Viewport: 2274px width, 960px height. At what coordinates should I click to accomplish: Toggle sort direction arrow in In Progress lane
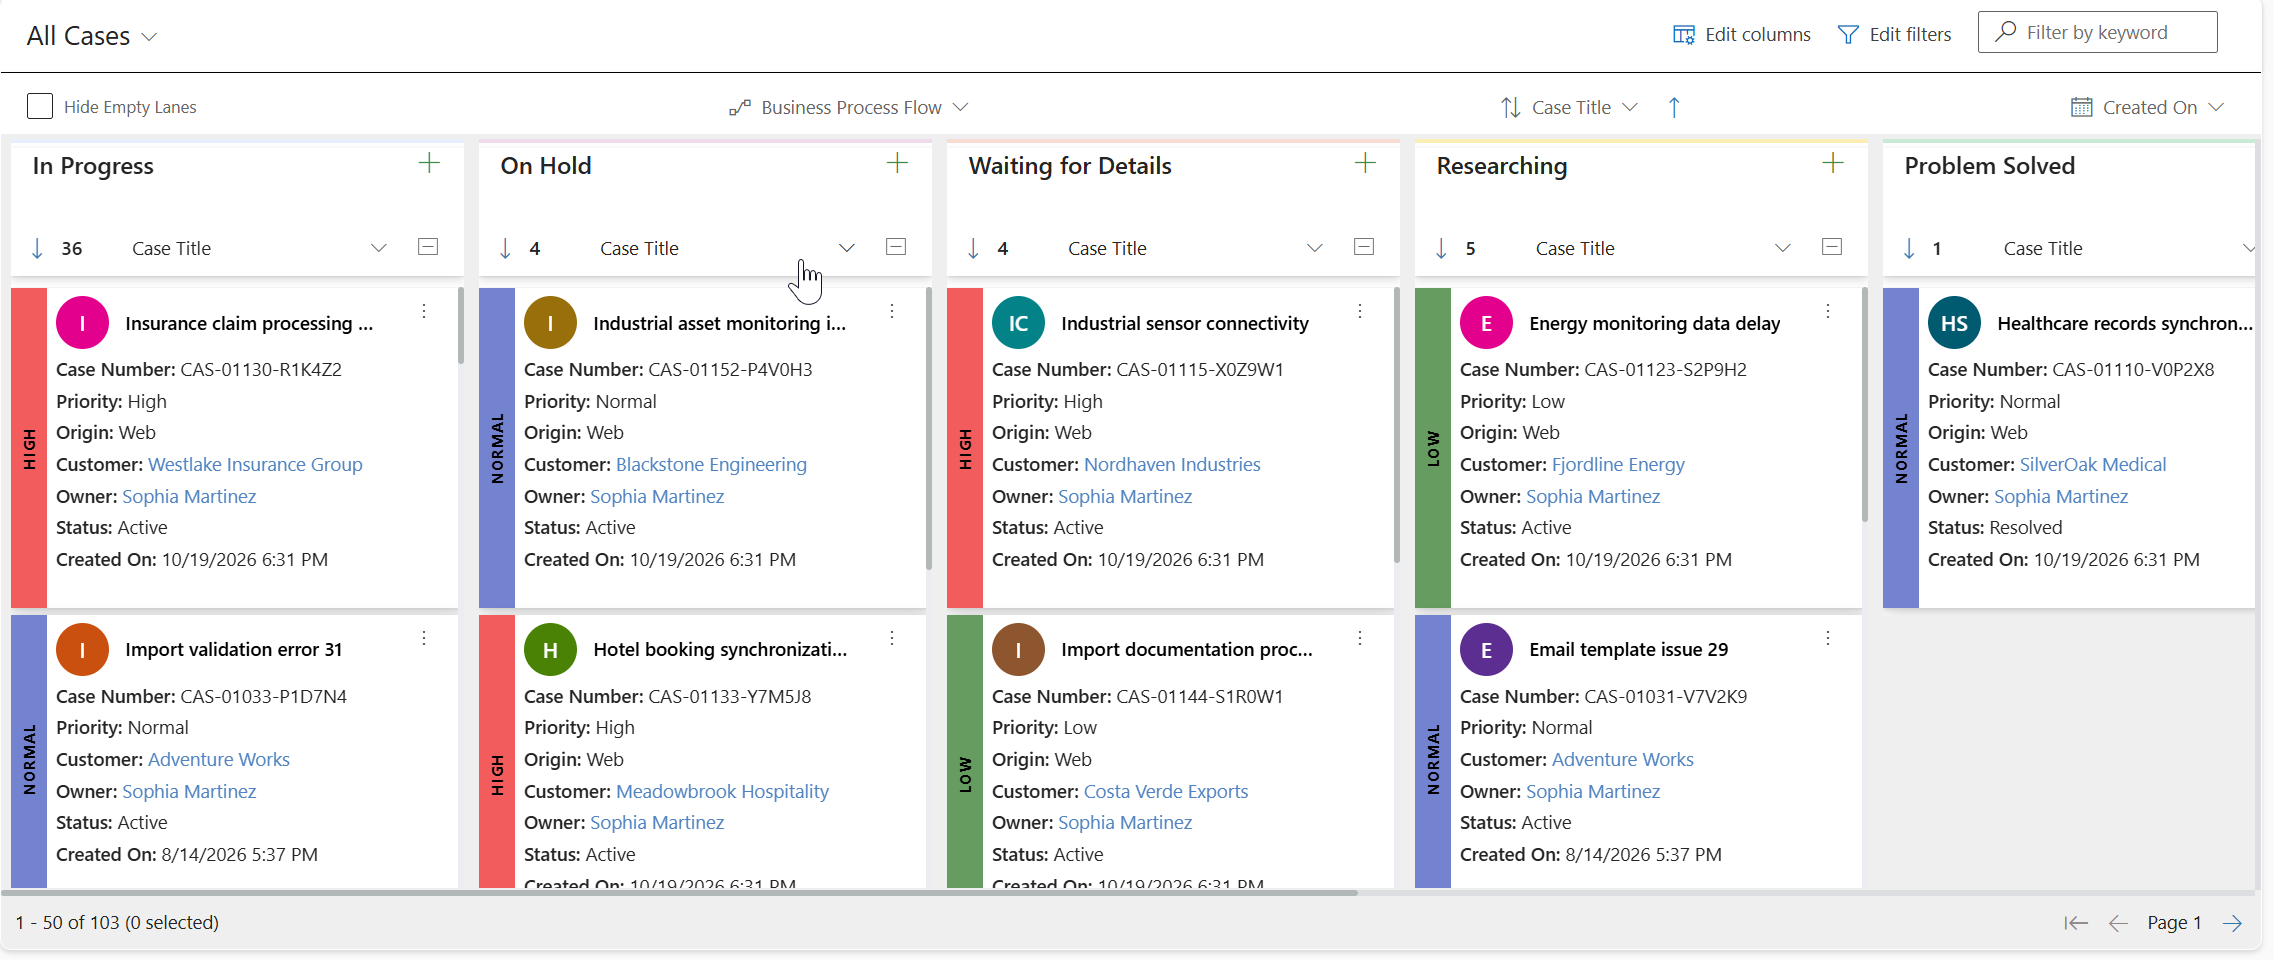pos(38,248)
